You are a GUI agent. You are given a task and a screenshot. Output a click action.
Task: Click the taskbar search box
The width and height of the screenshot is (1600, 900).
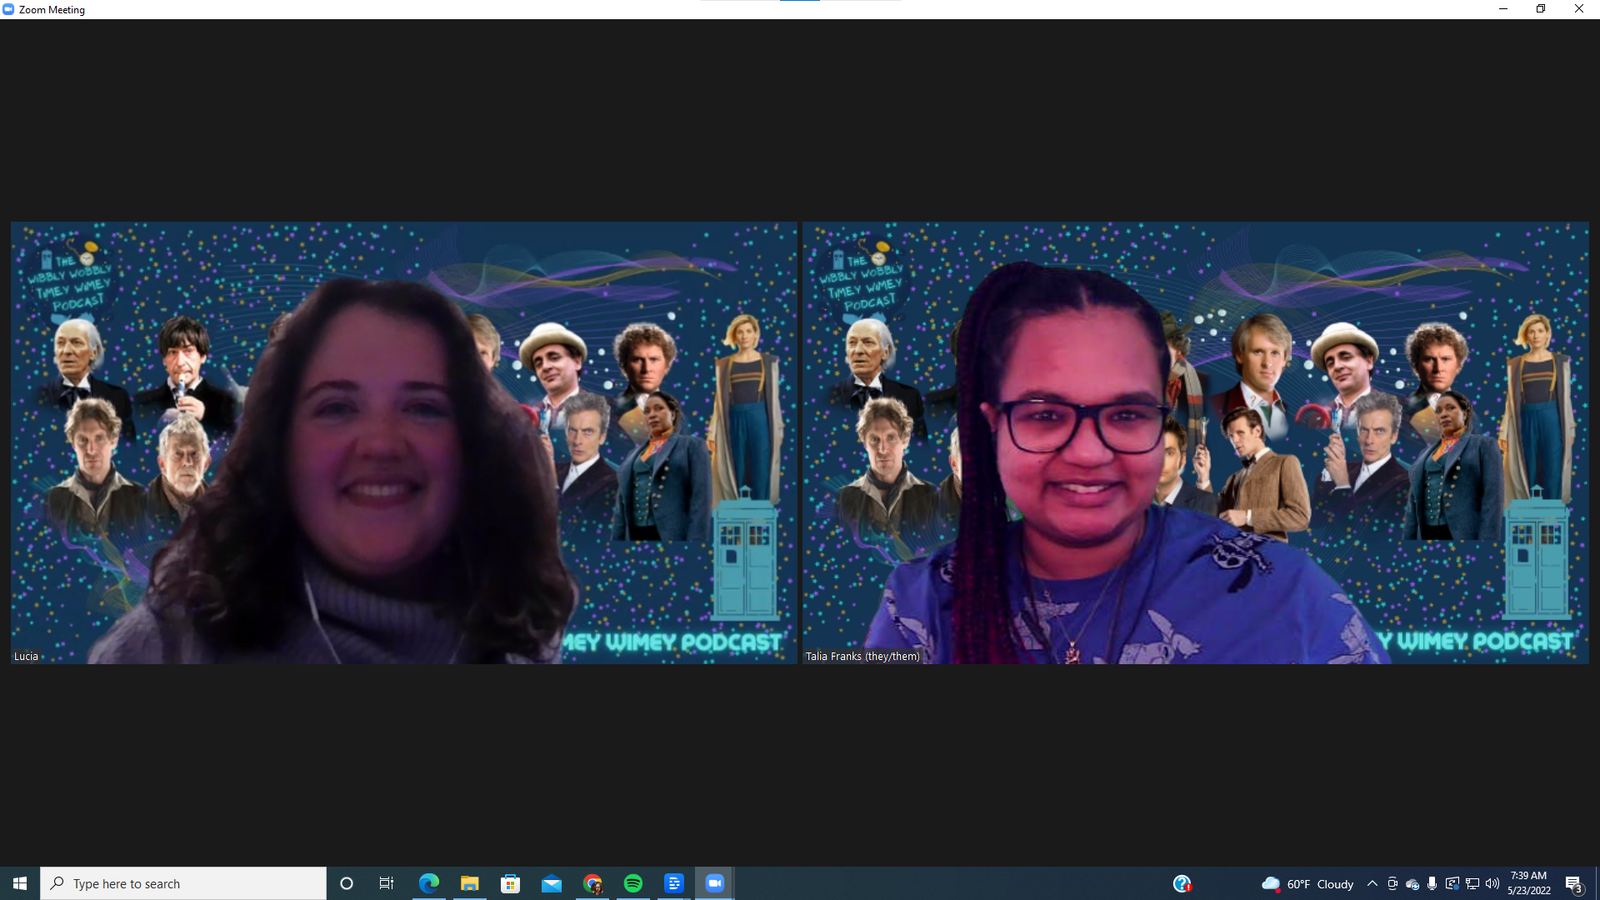coord(183,883)
